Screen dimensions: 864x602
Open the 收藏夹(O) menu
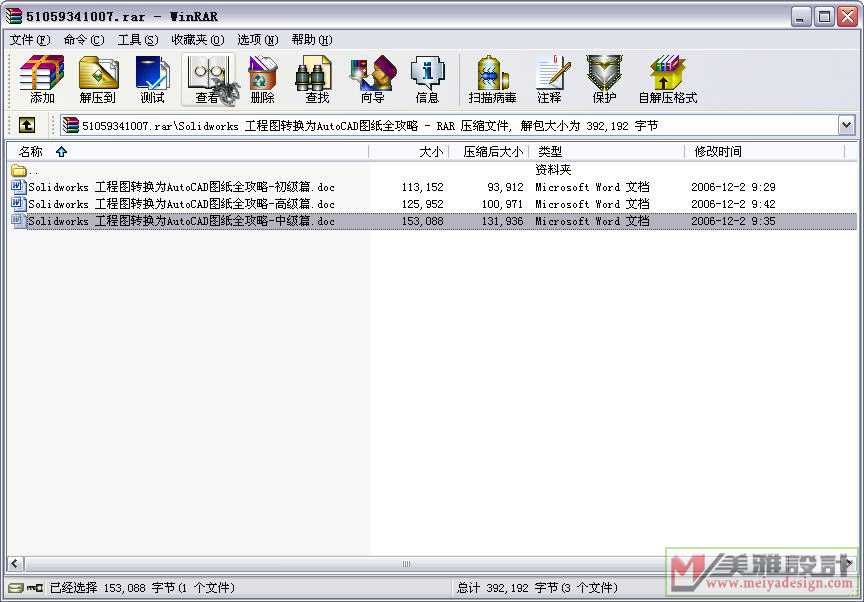(197, 40)
